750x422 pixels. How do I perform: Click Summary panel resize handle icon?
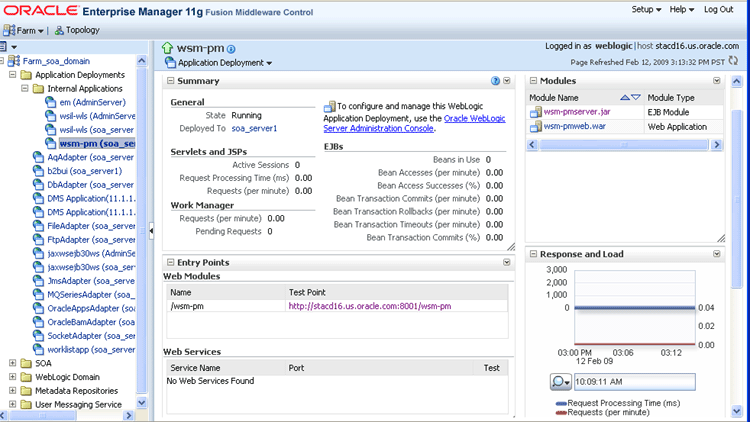point(511,247)
